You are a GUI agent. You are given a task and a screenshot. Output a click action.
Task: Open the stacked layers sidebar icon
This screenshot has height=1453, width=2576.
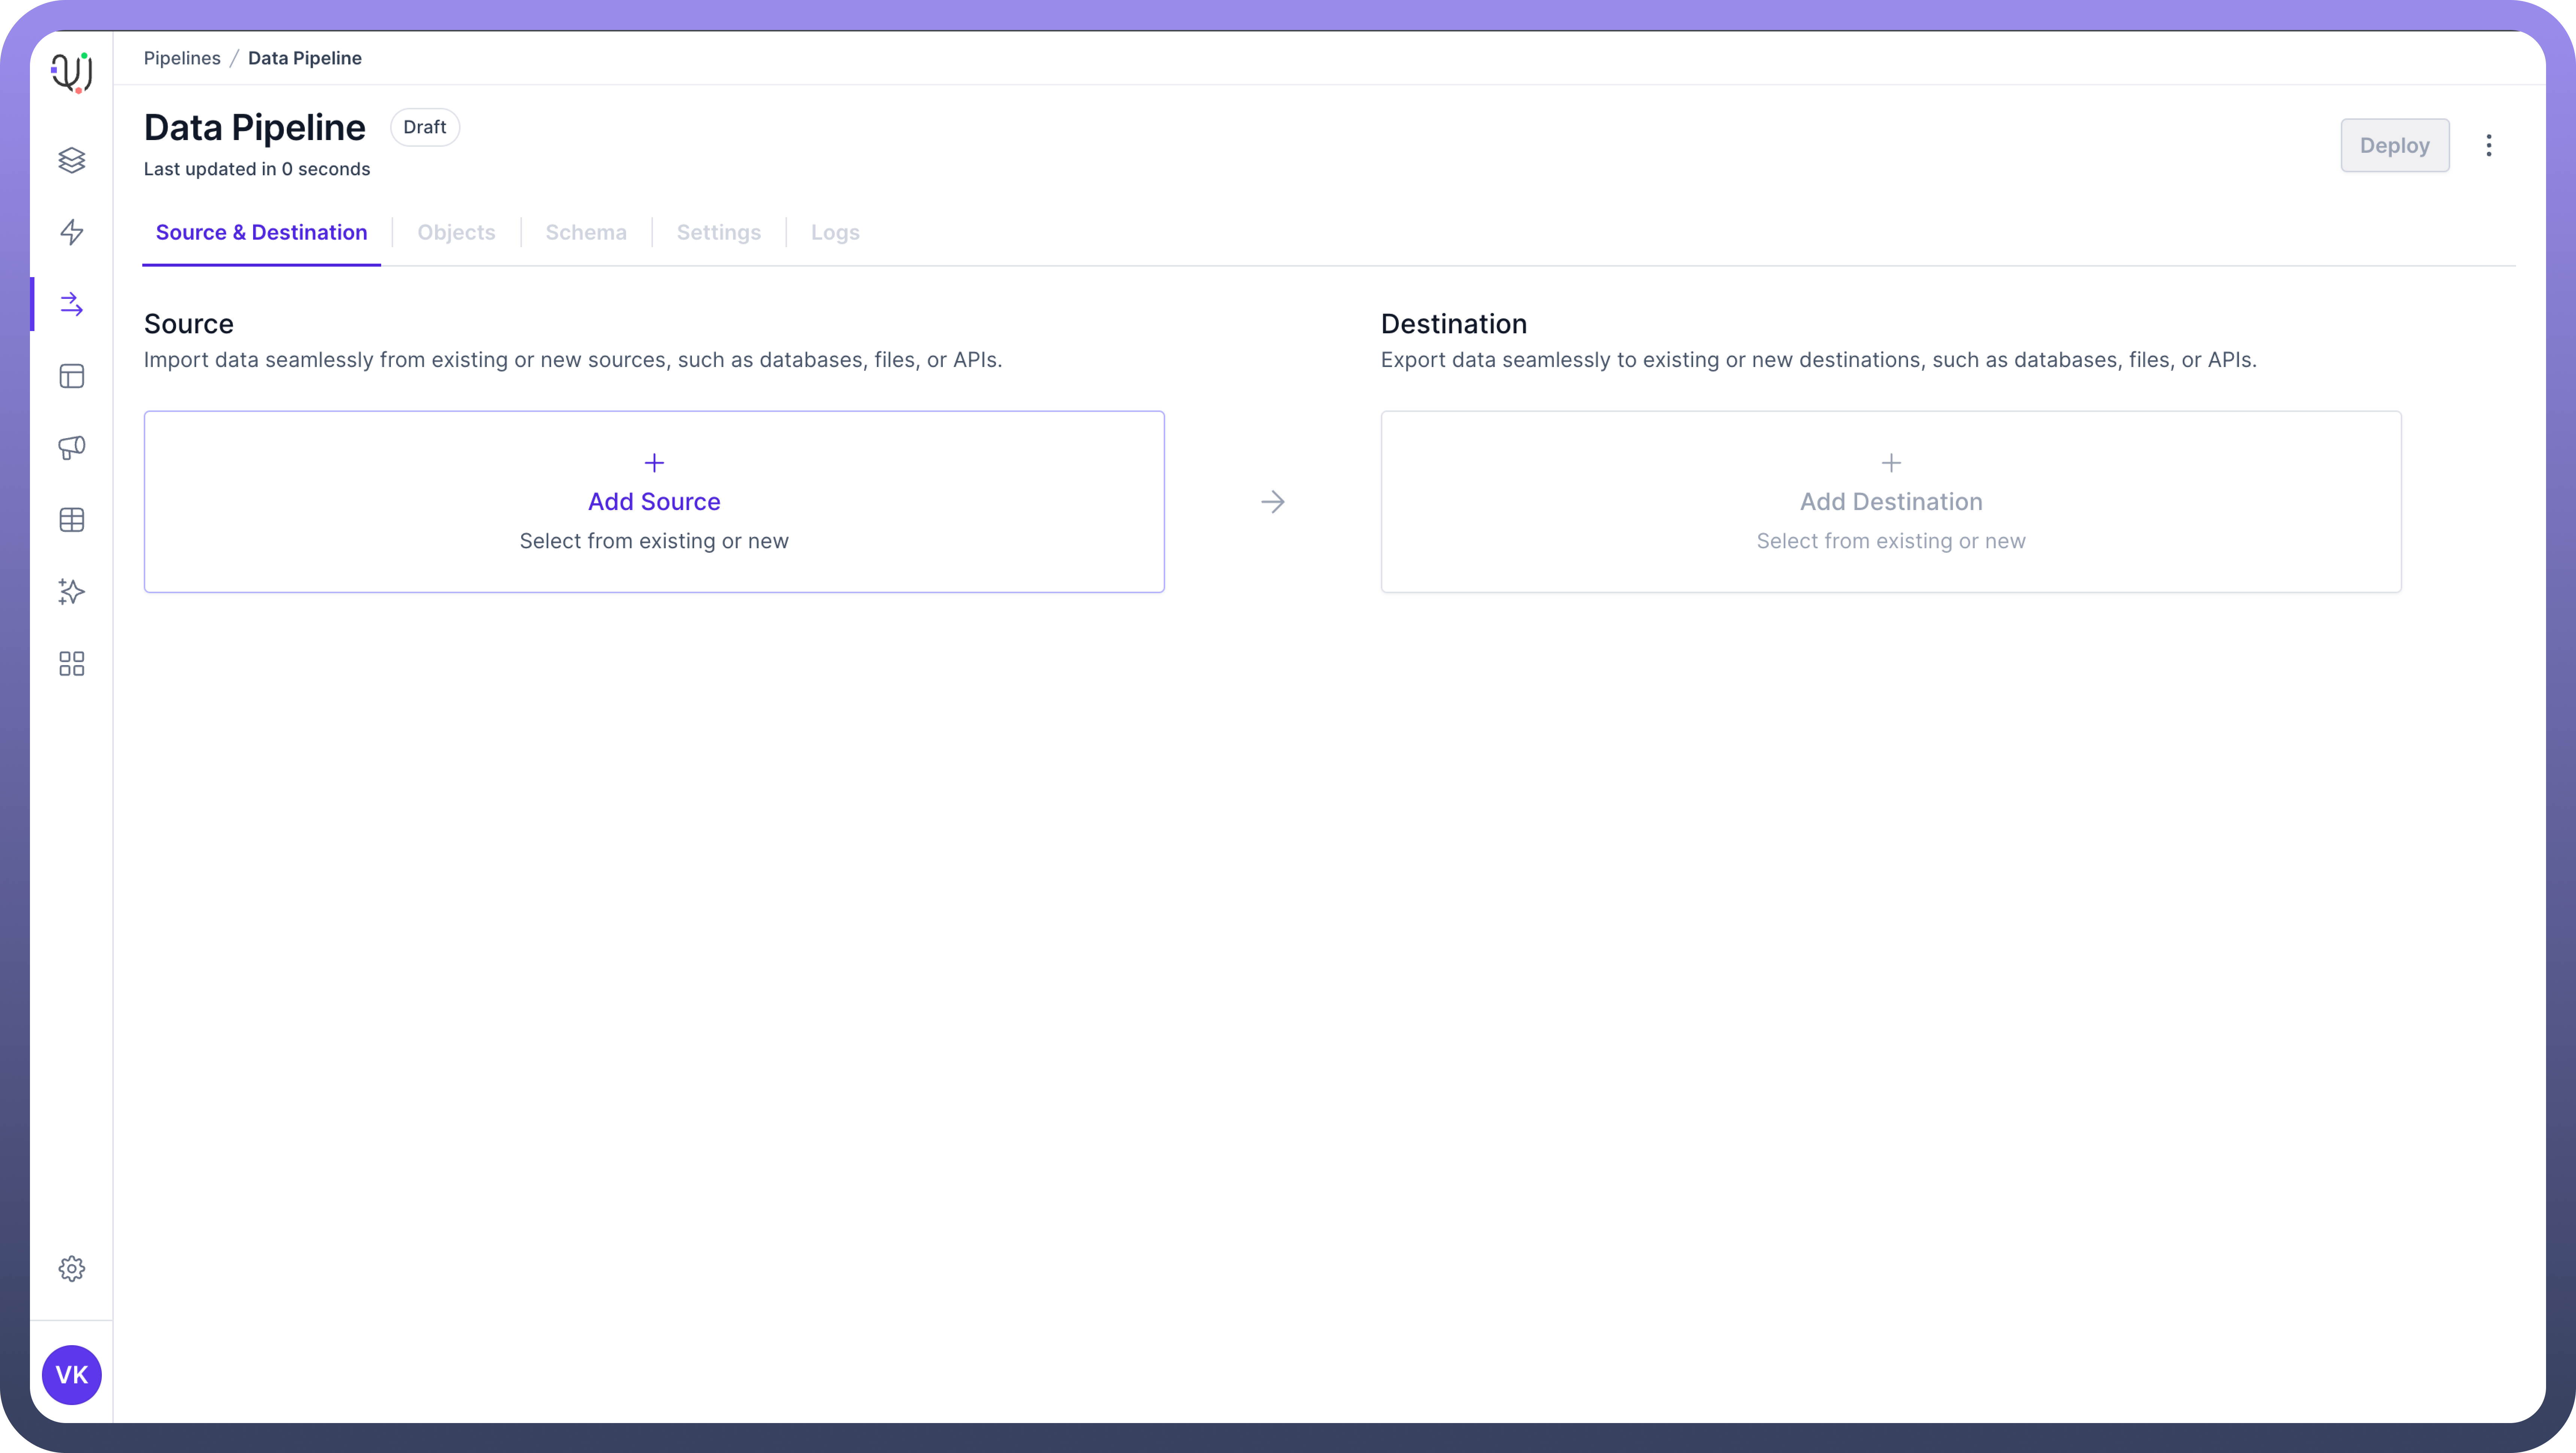pos(71,160)
